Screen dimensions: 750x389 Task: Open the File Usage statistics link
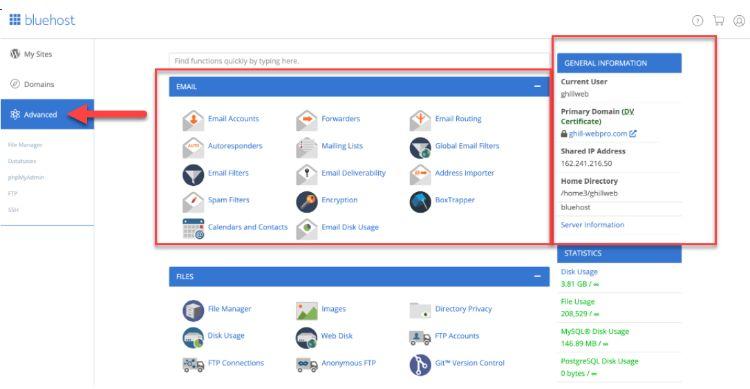578,302
